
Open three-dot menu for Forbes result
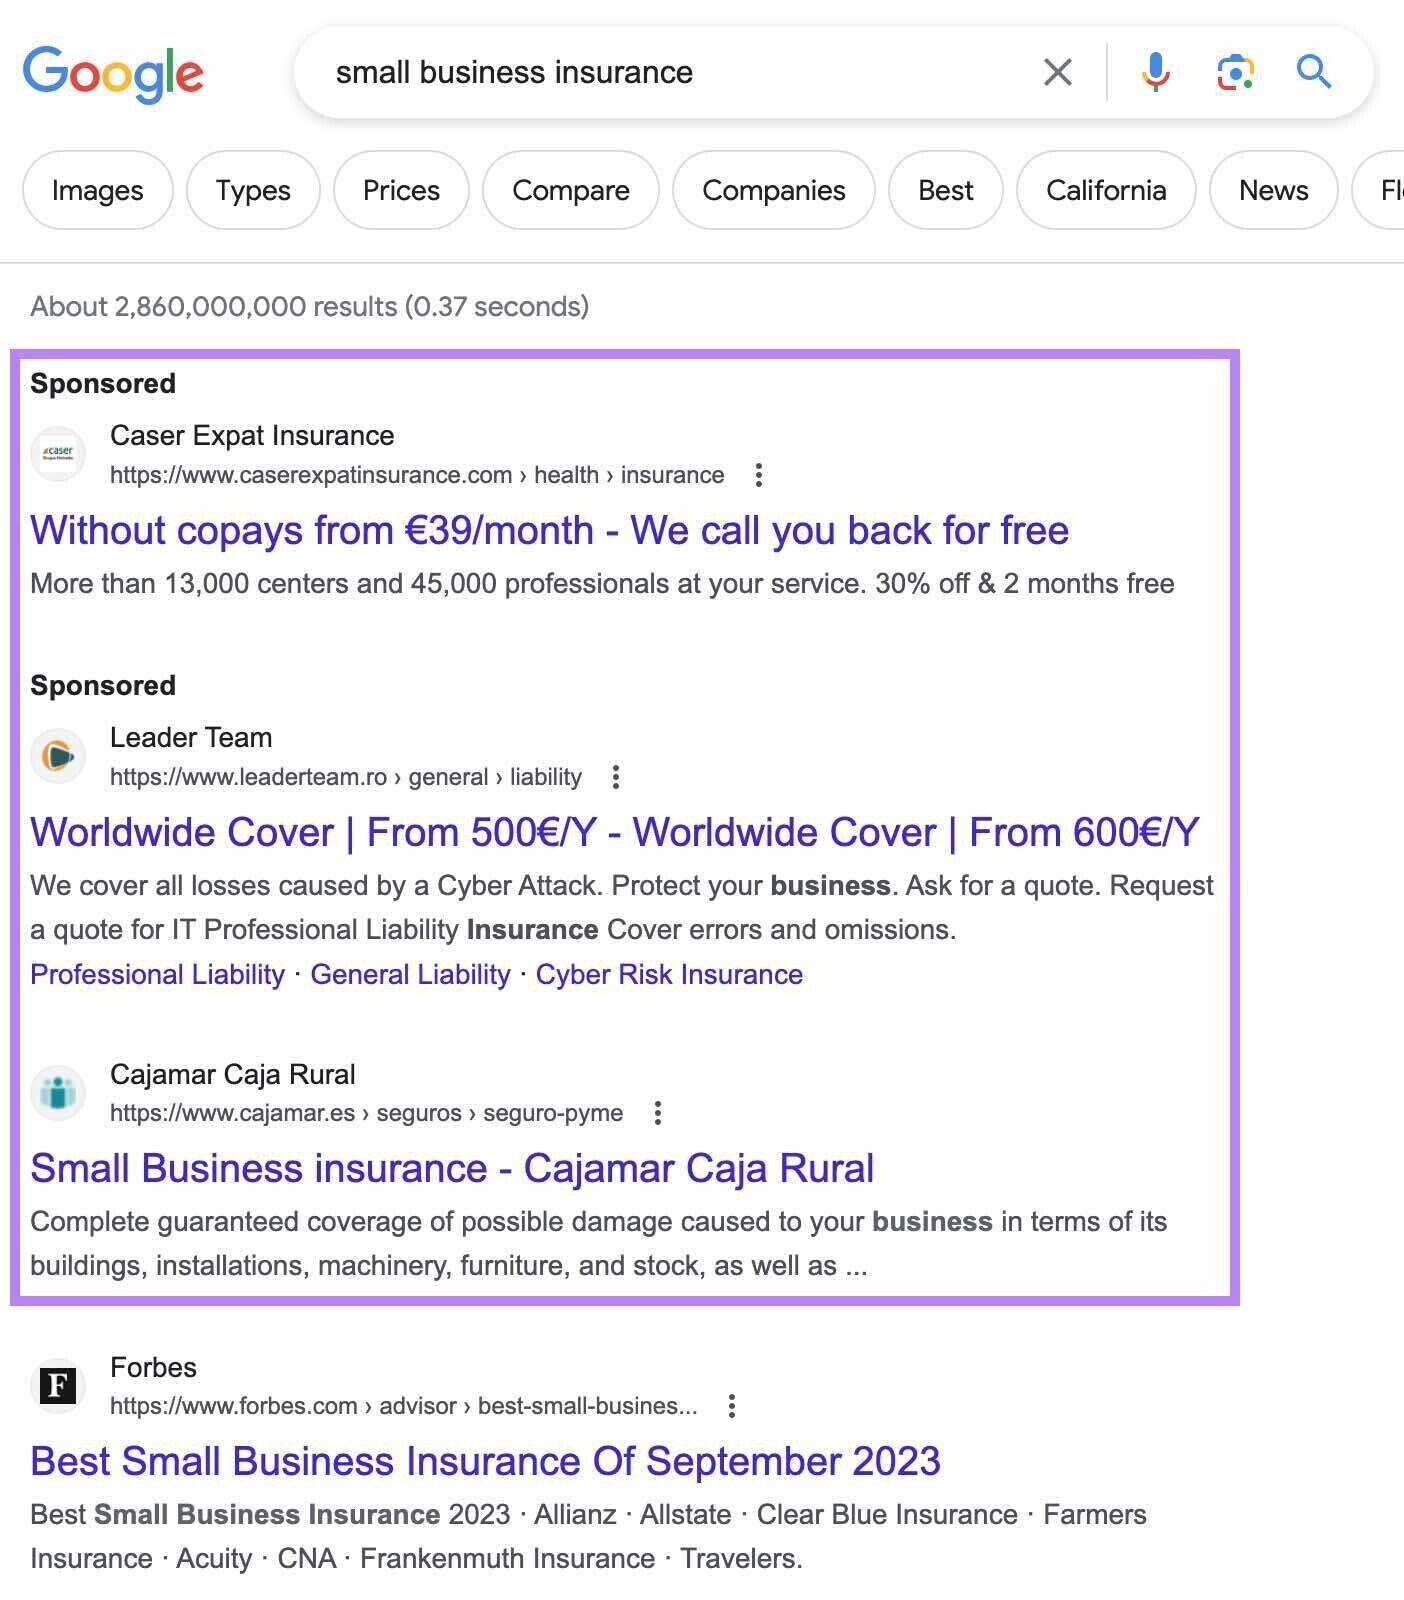732,1406
